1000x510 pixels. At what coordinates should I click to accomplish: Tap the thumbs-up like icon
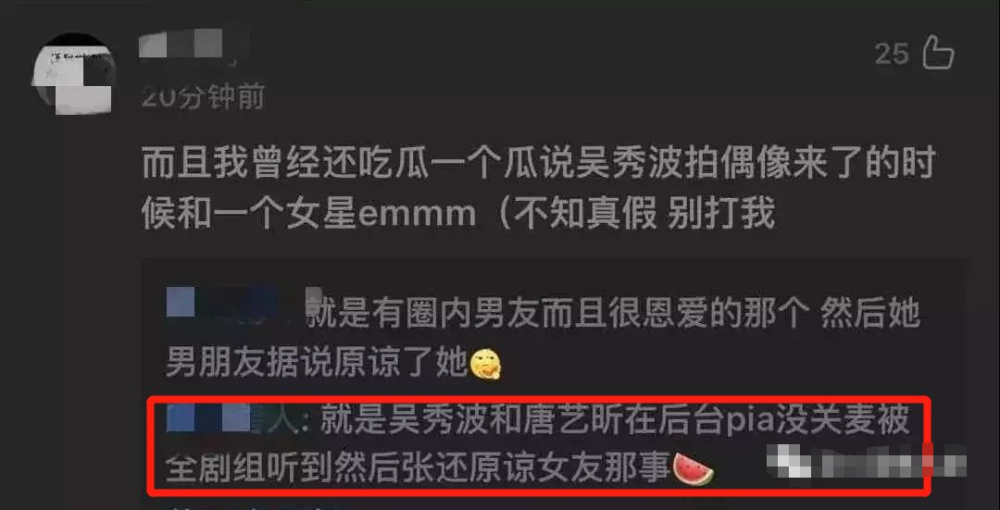pyautogui.click(x=938, y=52)
